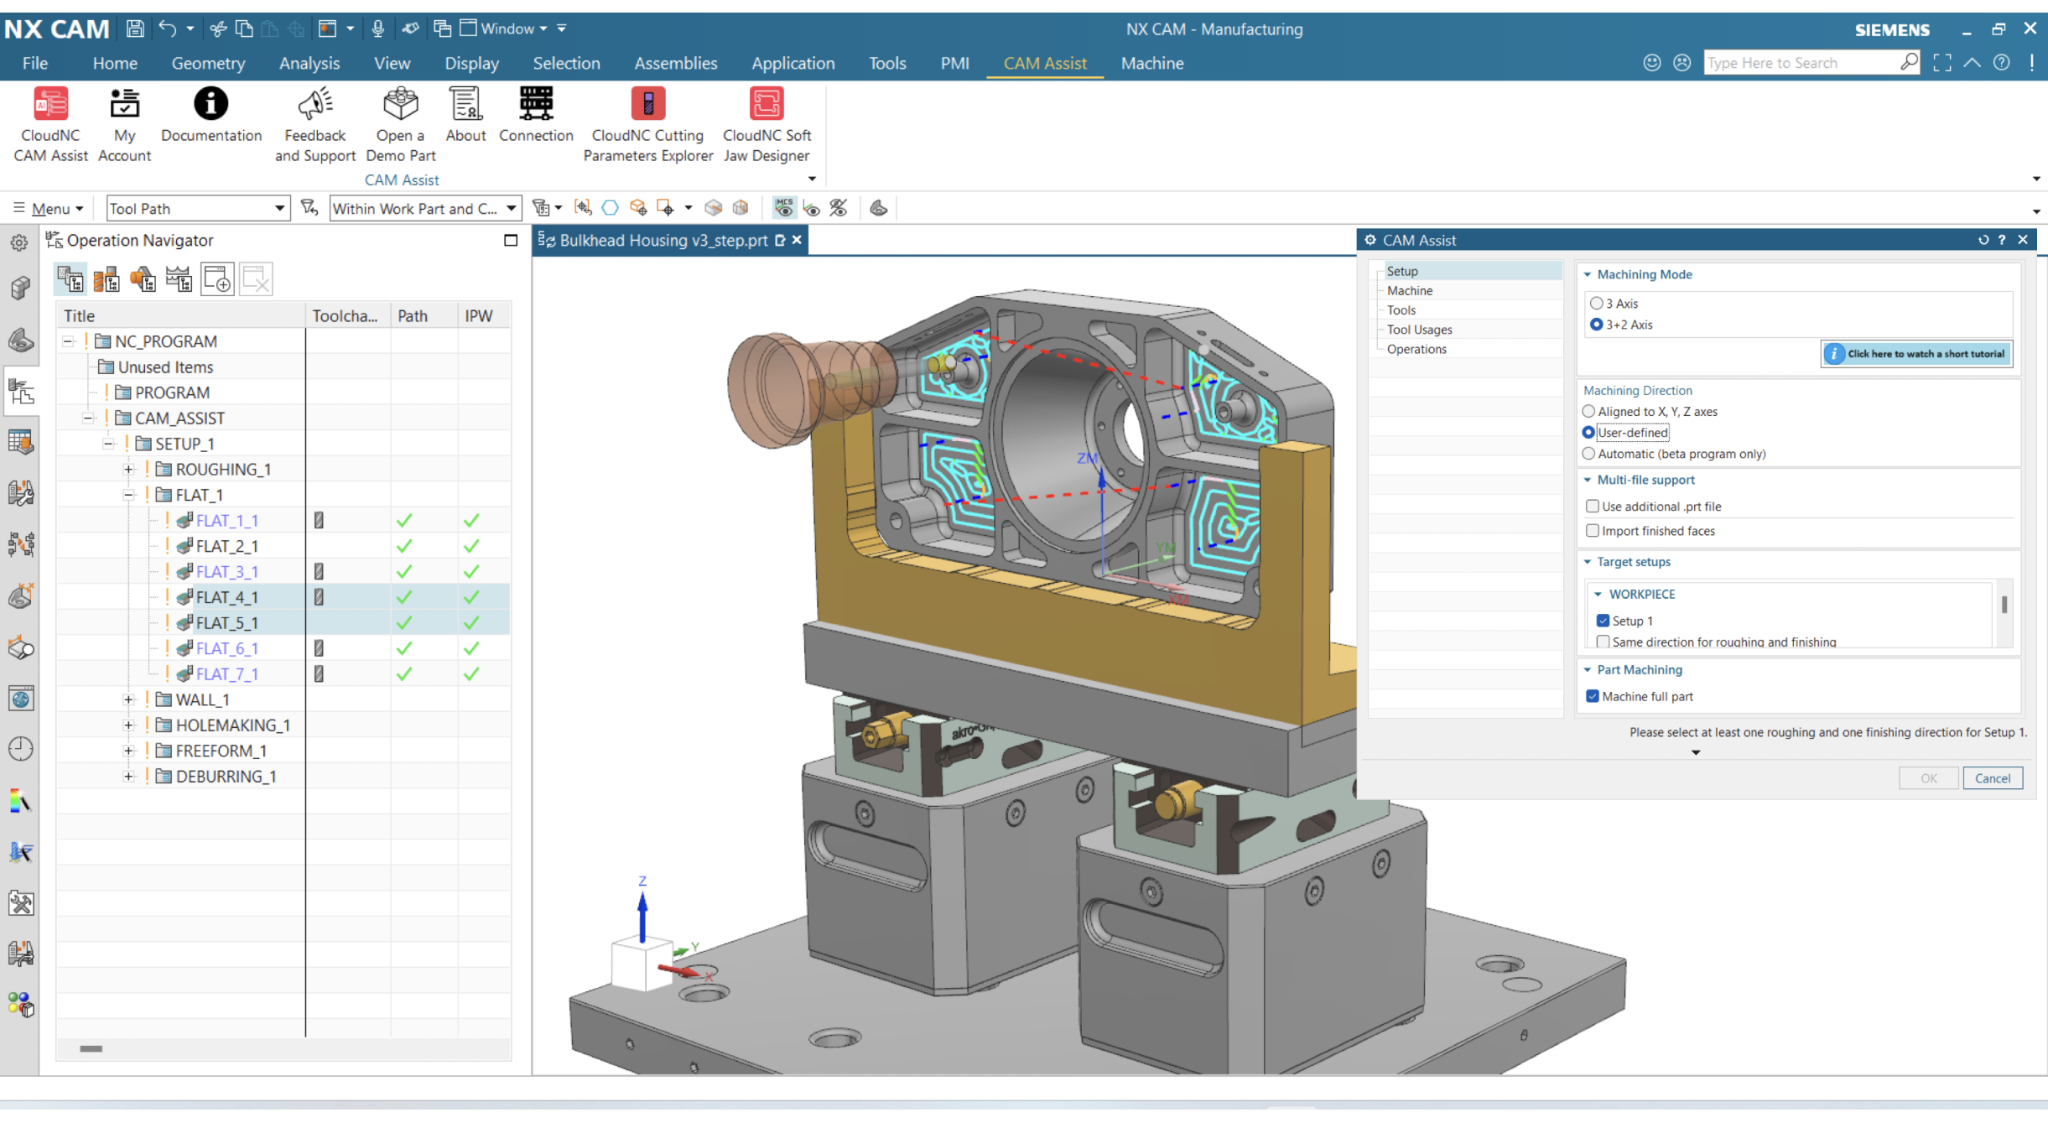Open the Operation Navigator sidebar tab

point(20,391)
